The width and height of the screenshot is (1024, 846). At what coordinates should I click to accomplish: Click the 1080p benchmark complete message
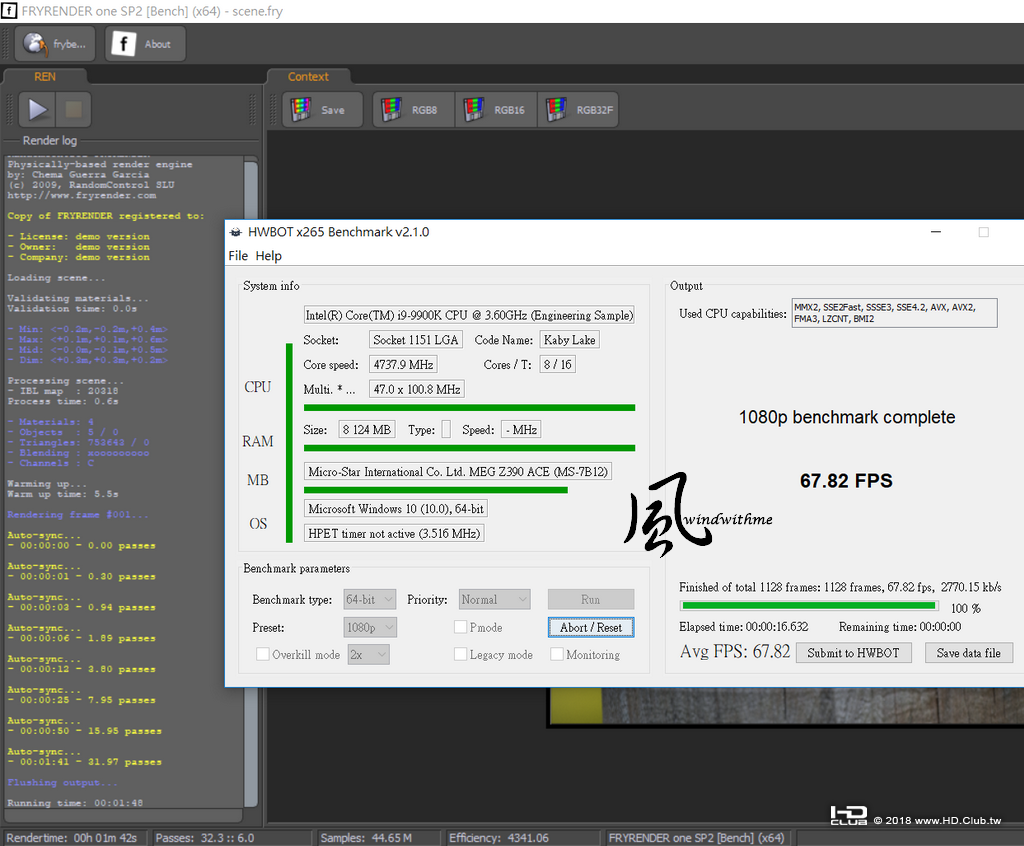tap(846, 417)
